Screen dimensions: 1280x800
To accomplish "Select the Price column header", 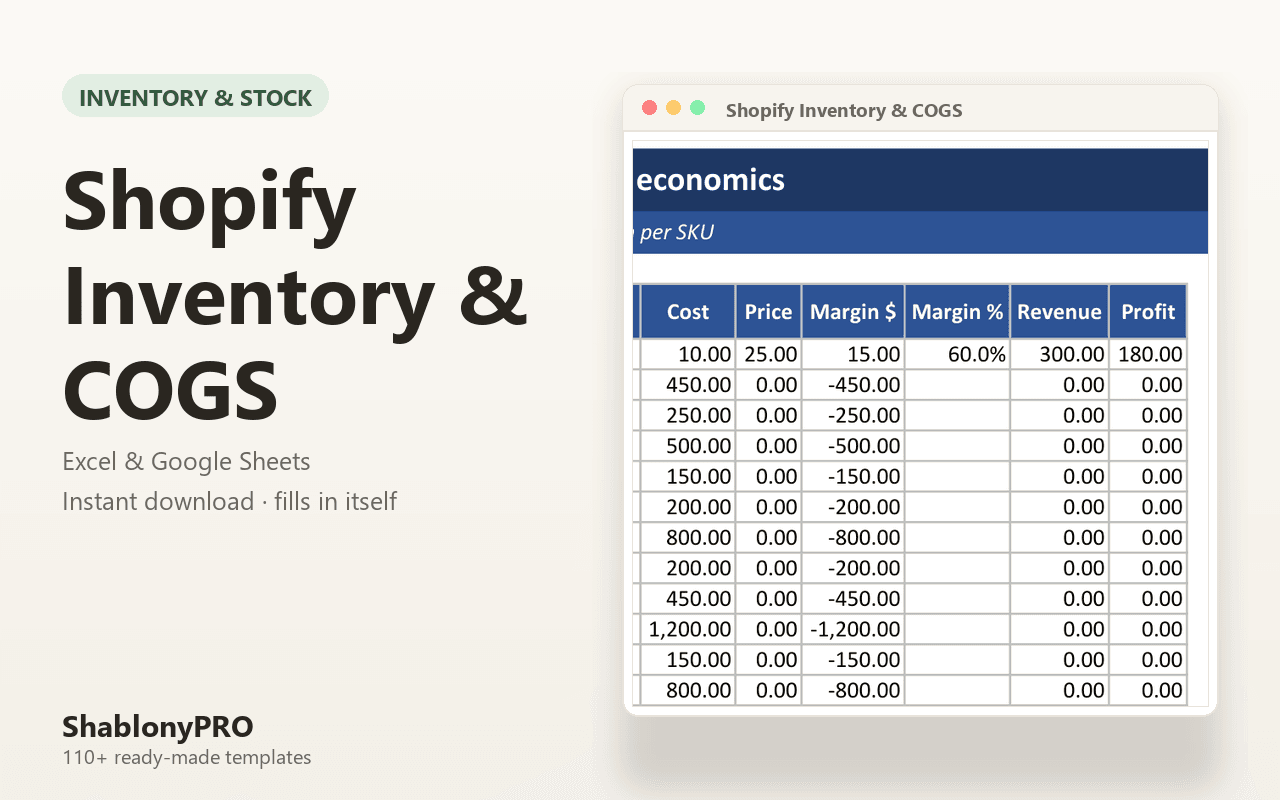I will click(768, 312).
